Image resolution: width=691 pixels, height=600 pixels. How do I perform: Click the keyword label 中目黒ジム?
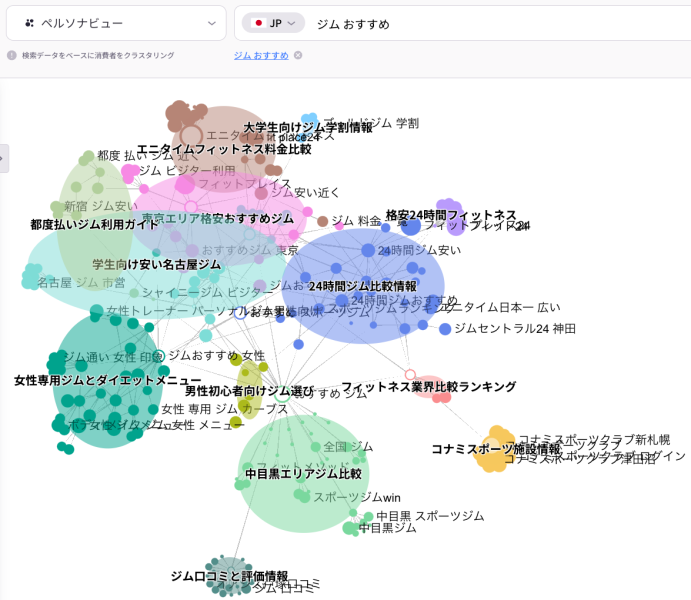coord(387,527)
